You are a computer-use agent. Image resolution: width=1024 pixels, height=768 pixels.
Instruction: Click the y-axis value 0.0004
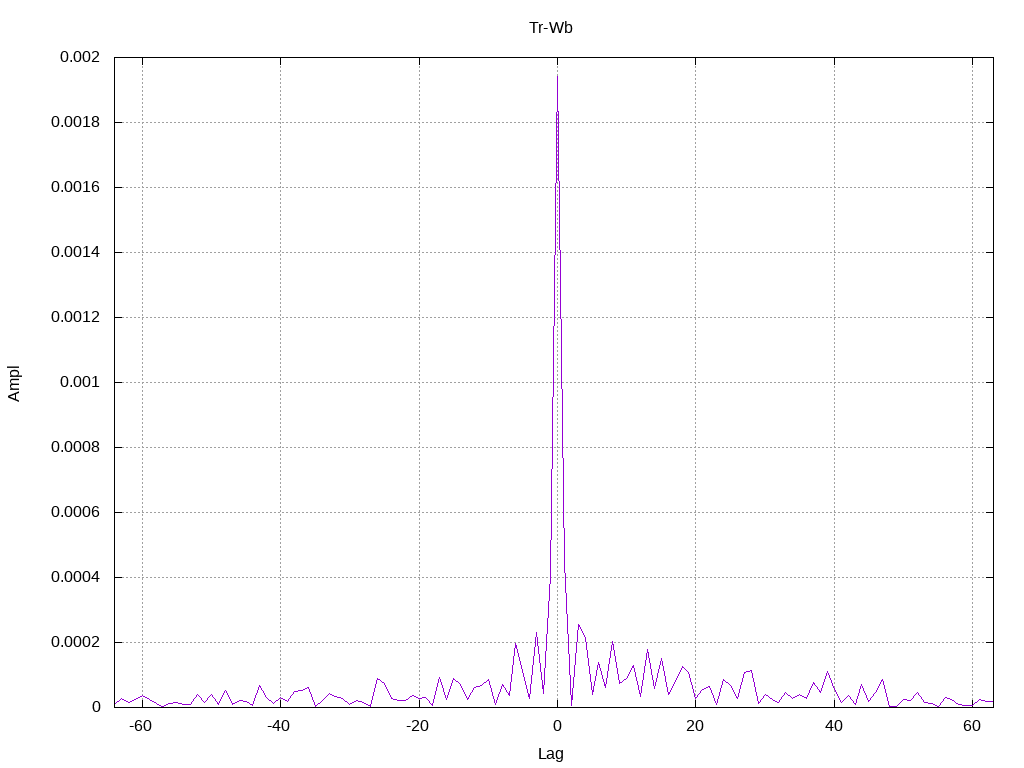click(x=76, y=577)
